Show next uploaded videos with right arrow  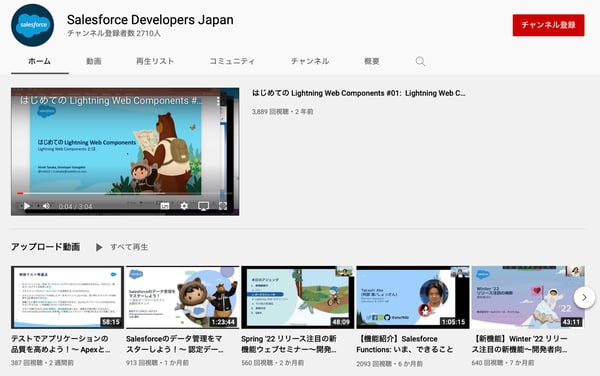(584, 297)
